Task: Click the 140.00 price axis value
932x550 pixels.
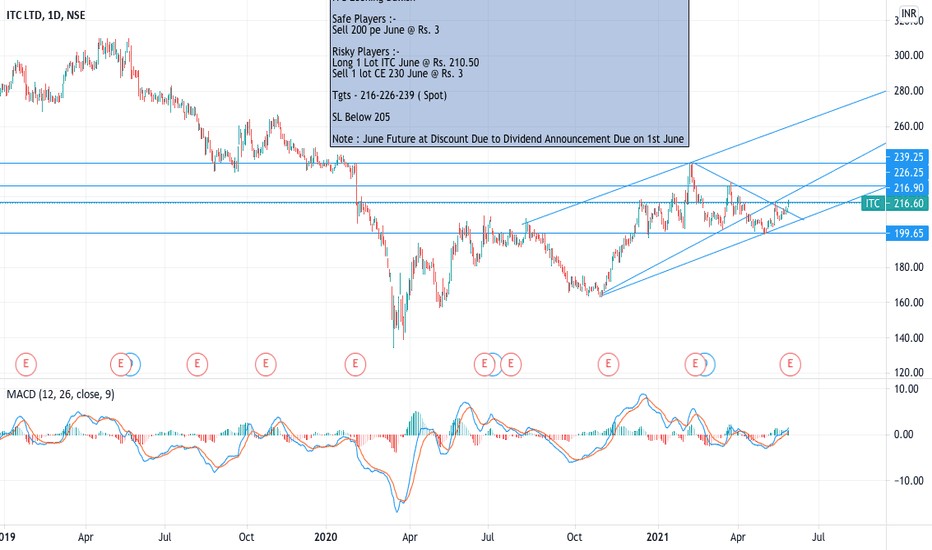Action: [x=909, y=338]
